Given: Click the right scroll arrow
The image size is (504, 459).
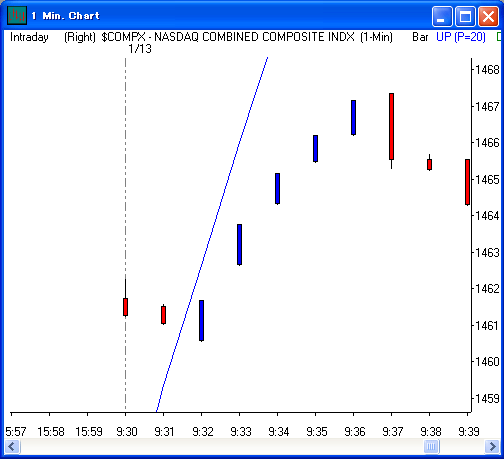Looking at the screenshot, I should tap(492, 446).
